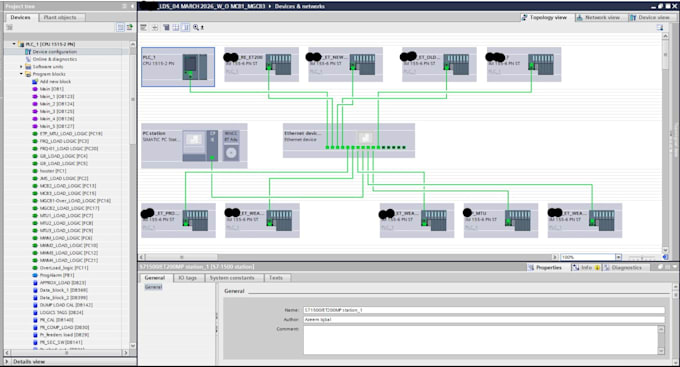The image size is (680, 367).
Task: Select the General properties tab
Action: click(155, 278)
